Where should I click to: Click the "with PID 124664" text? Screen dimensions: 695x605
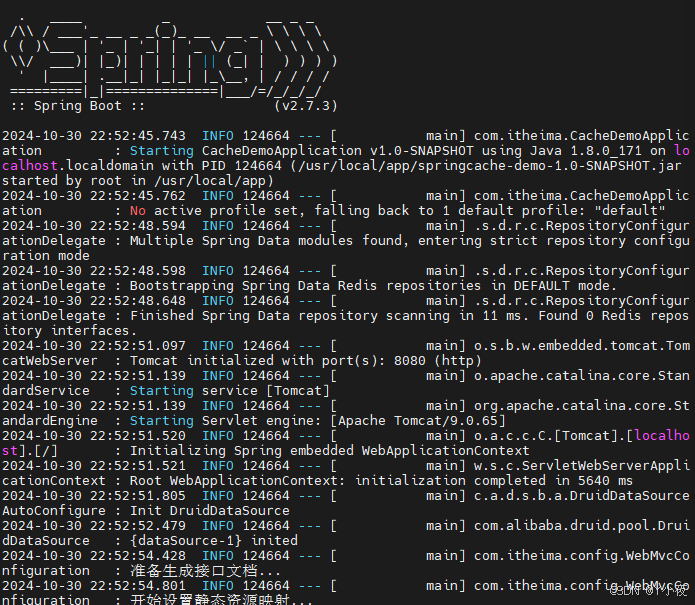point(222,166)
